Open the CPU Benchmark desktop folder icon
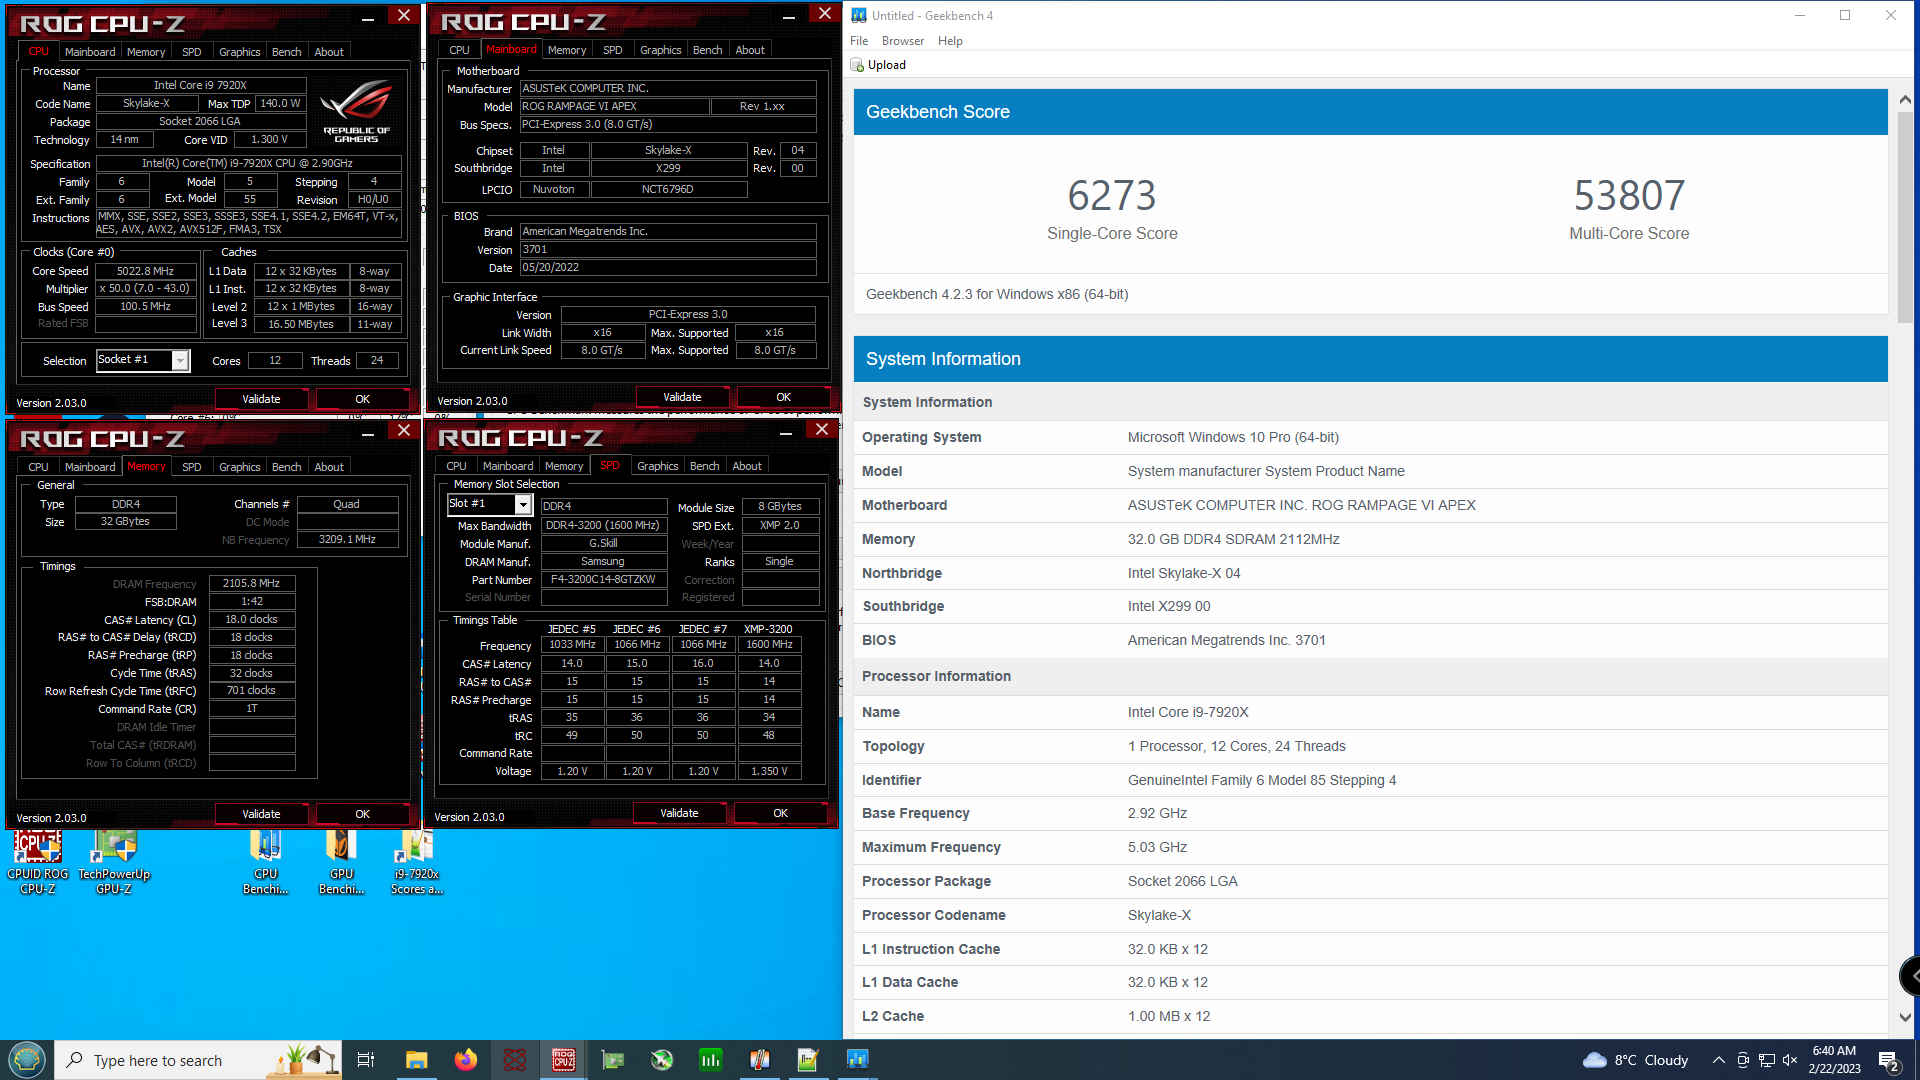Viewport: 1920px width, 1080px height. point(265,862)
